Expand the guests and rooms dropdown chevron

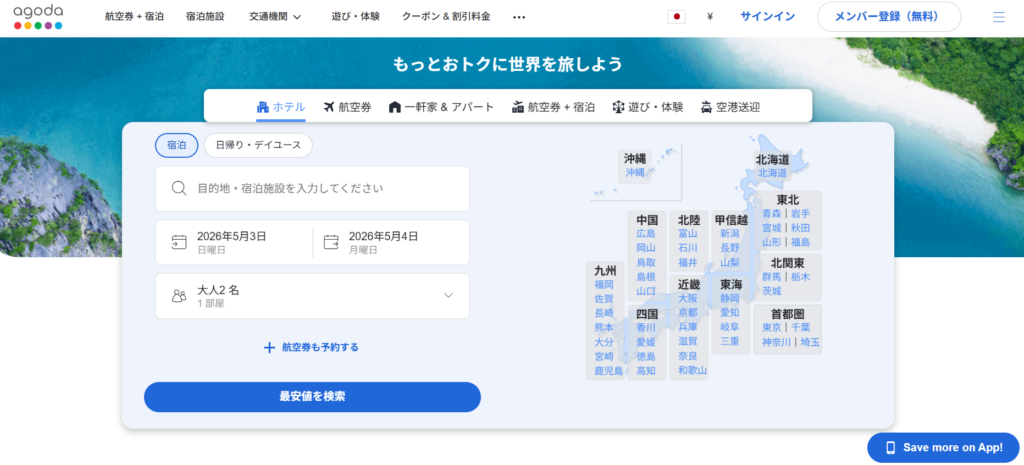pyautogui.click(x=448, y=296)
